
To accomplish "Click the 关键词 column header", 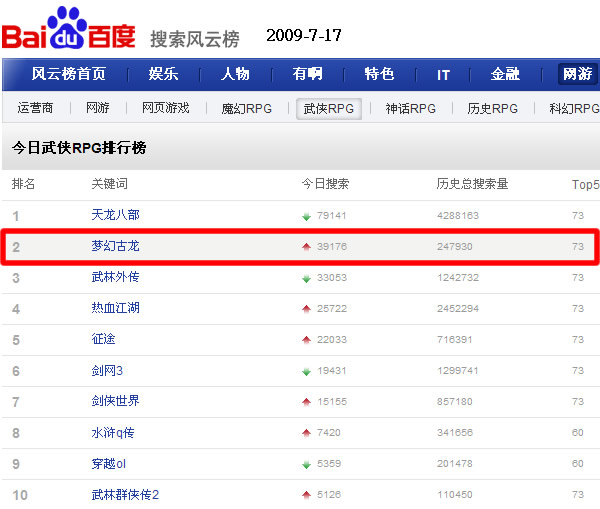I will (109, 184).
